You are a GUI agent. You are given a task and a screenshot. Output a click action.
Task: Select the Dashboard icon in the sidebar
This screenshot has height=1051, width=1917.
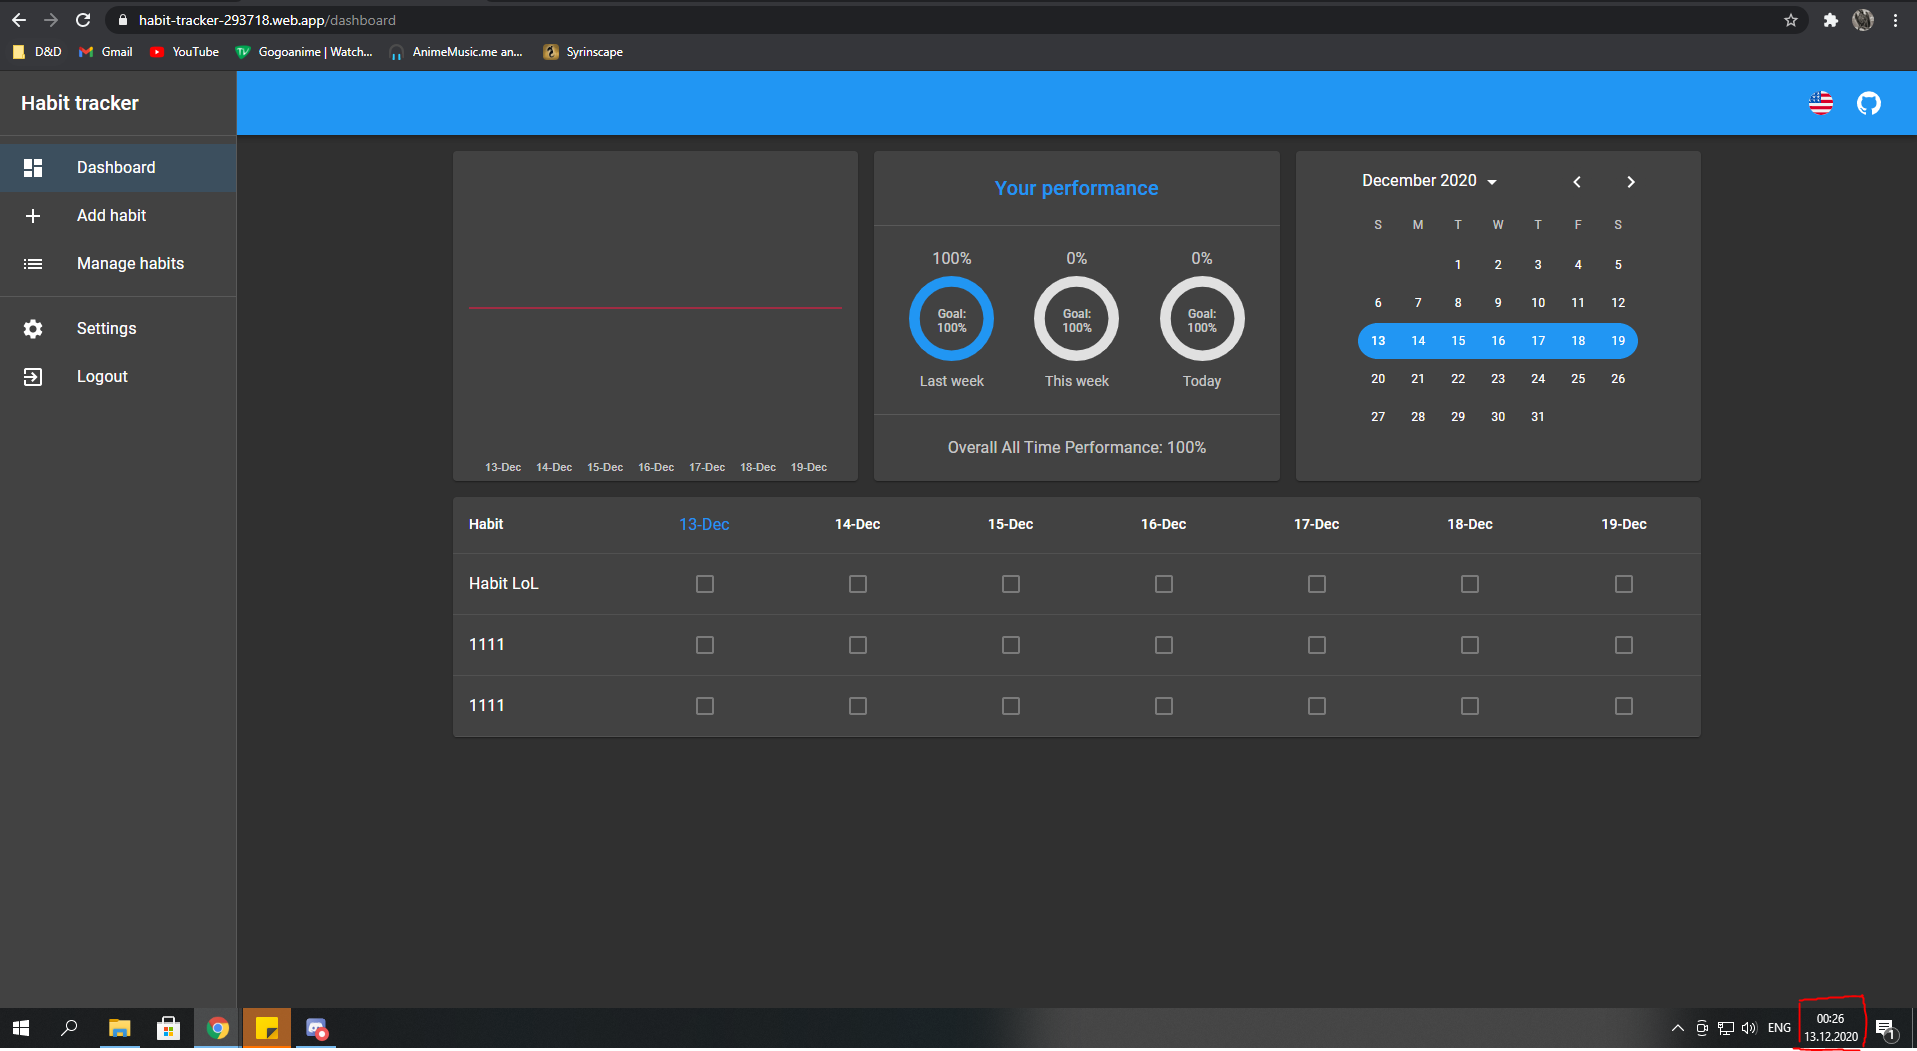click(x=33, y=167)
